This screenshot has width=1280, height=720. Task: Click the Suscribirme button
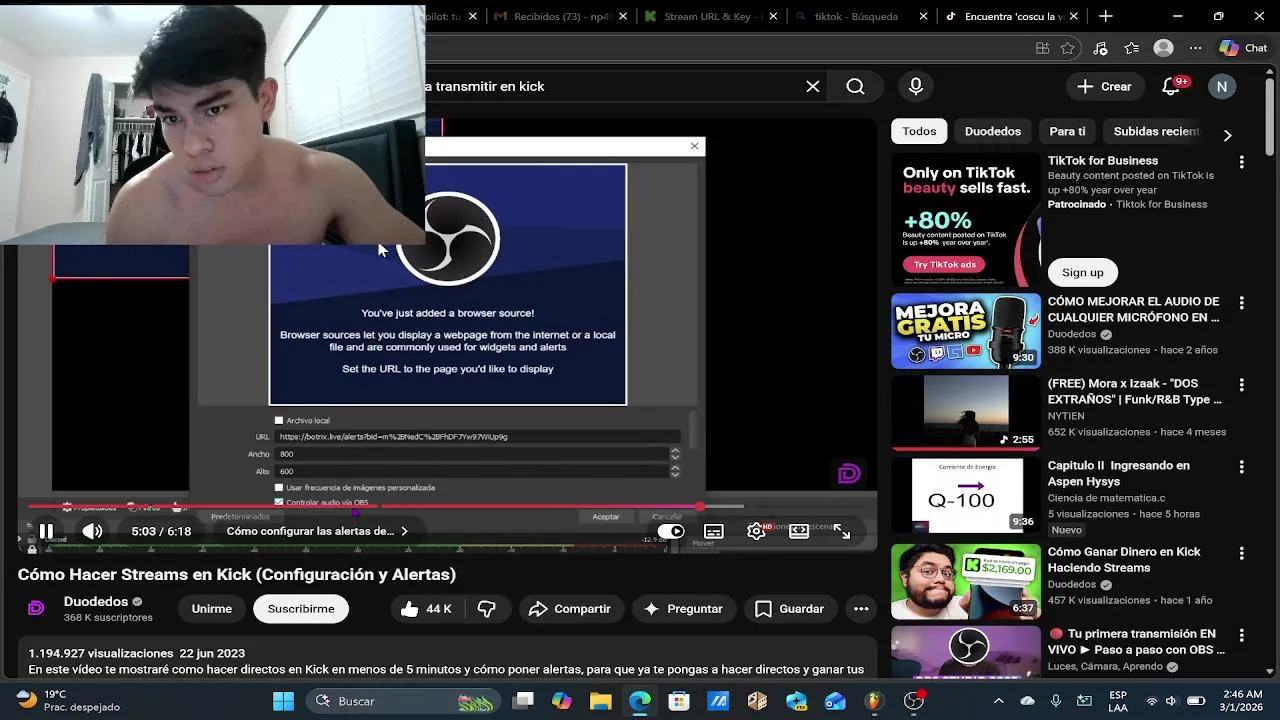(x=301, y=608)
